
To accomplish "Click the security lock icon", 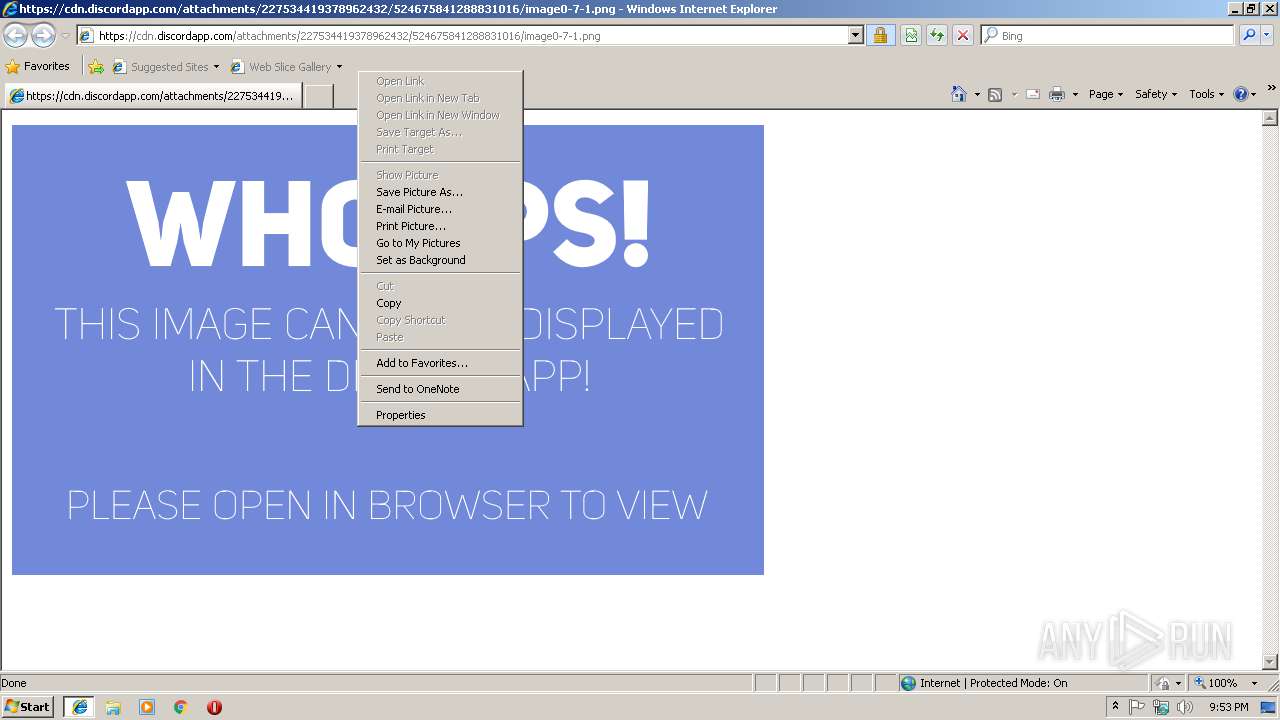I will pos(880,35).
